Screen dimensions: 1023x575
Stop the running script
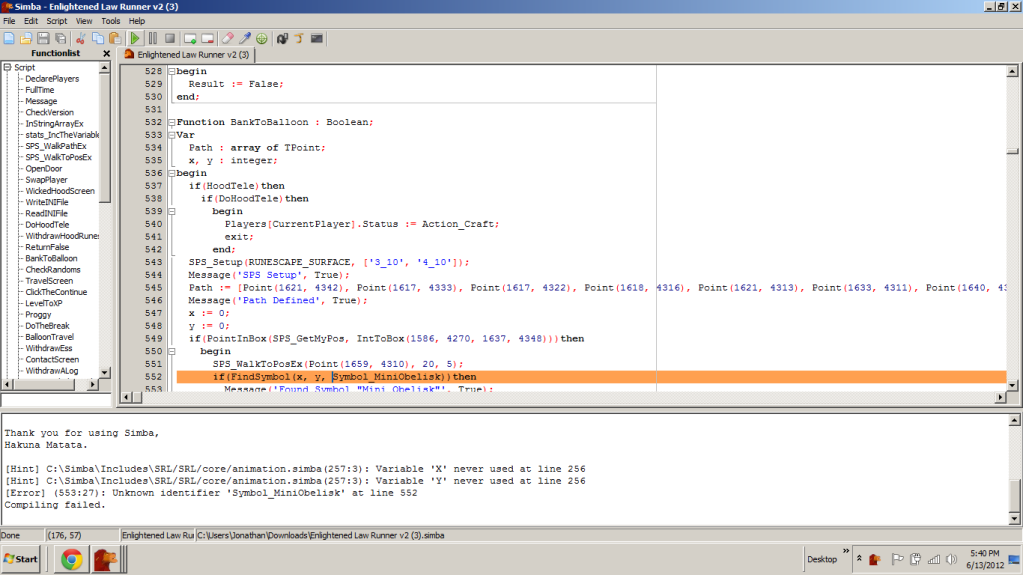point(170,38)
